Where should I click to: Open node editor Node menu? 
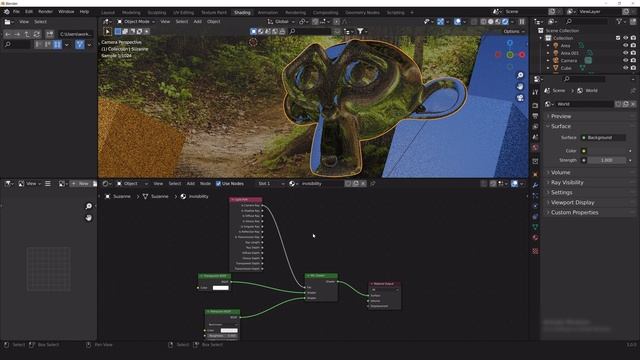(x=205, y=184)
